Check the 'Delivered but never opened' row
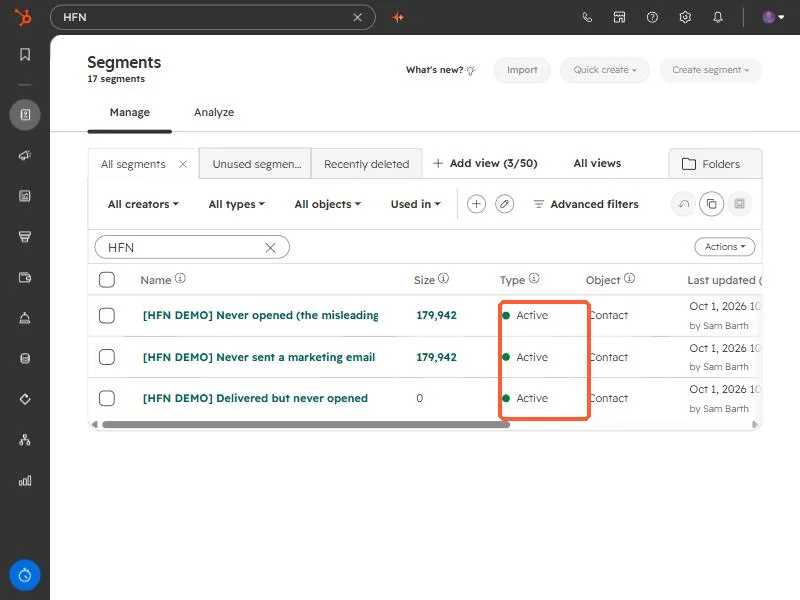The image size is (800, 600). pos(107,398)
